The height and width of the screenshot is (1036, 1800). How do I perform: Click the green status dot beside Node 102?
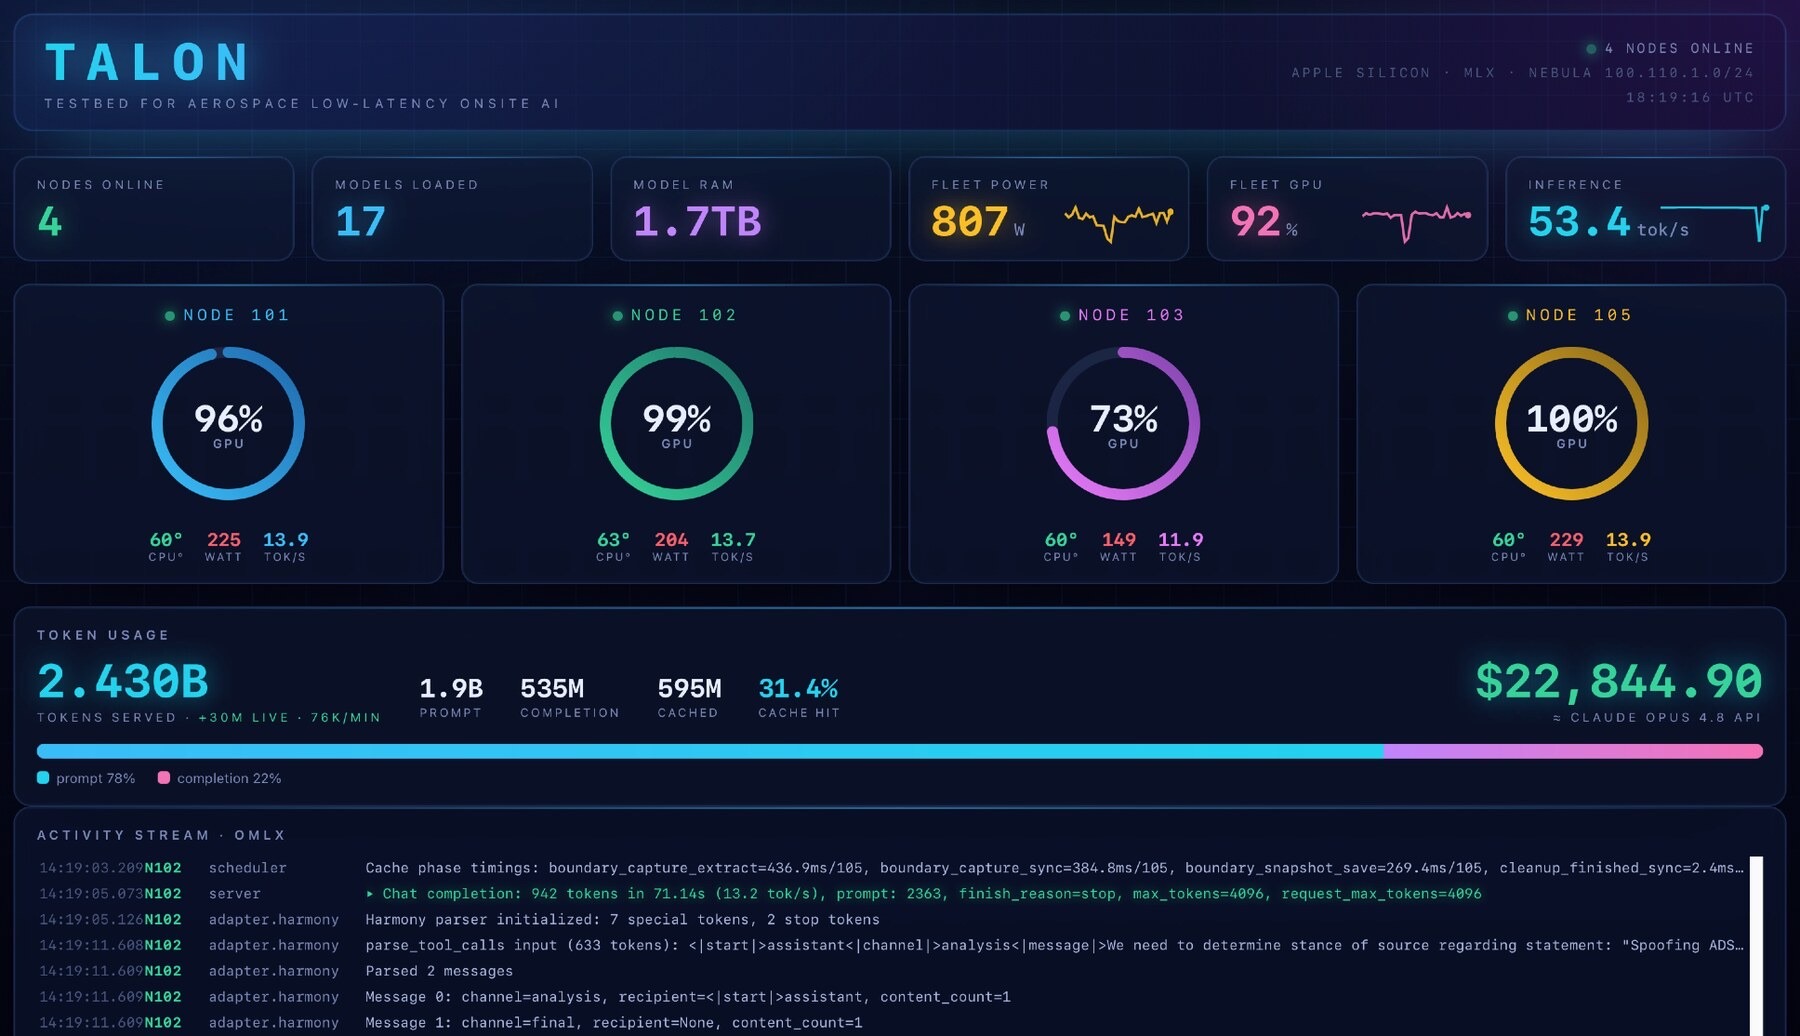tap(618, 316)
